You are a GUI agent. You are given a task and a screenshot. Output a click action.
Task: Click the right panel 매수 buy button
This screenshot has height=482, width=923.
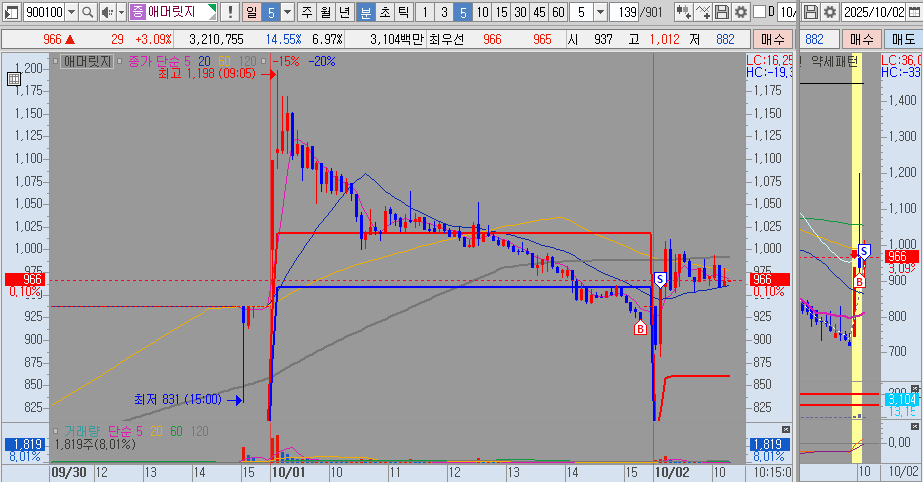click(x=862, y=39)
